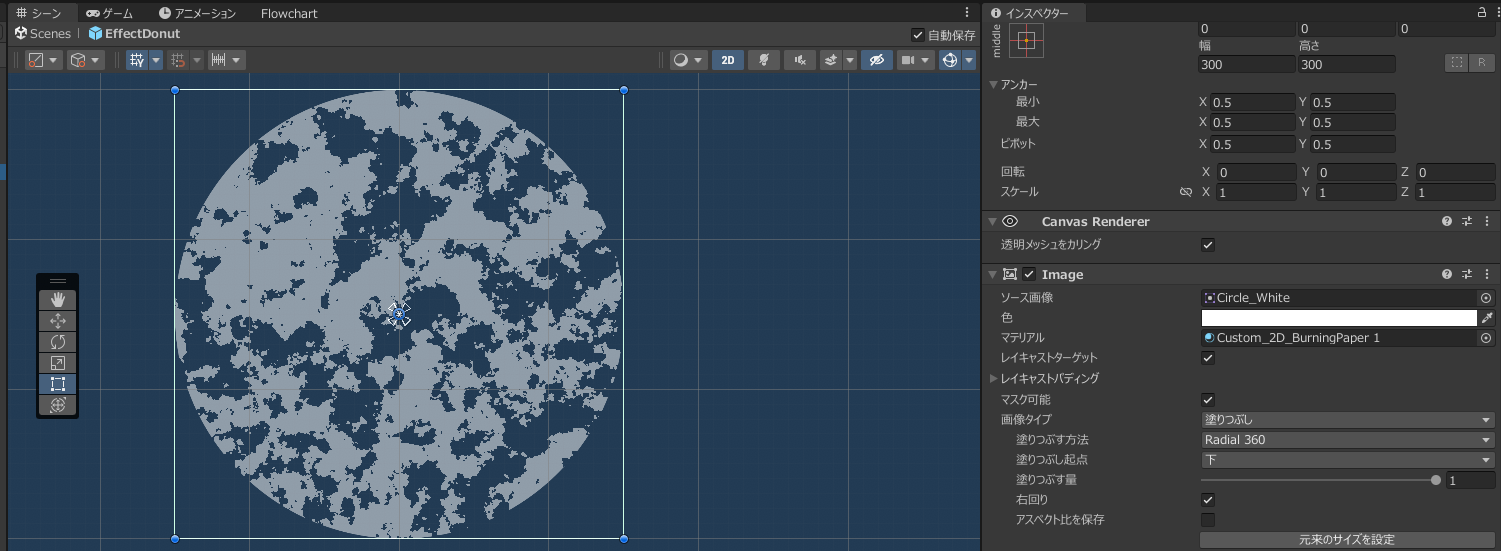The image size is (1501, 551).
Task: Open the anchor preset selector box
Action: coord(1026,41)
